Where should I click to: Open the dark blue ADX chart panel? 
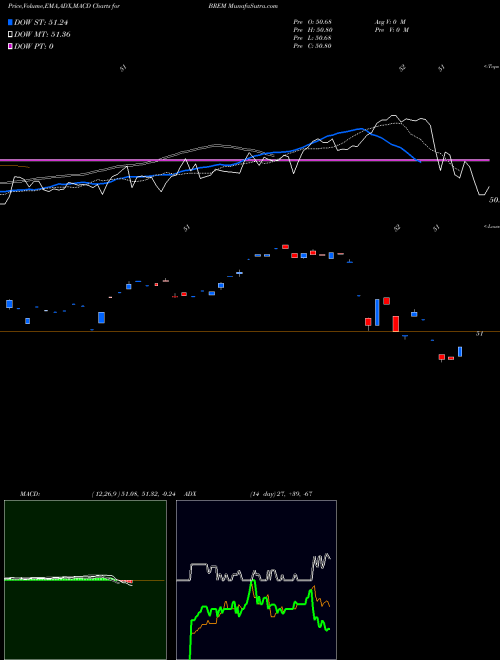(x=256, y=580)
